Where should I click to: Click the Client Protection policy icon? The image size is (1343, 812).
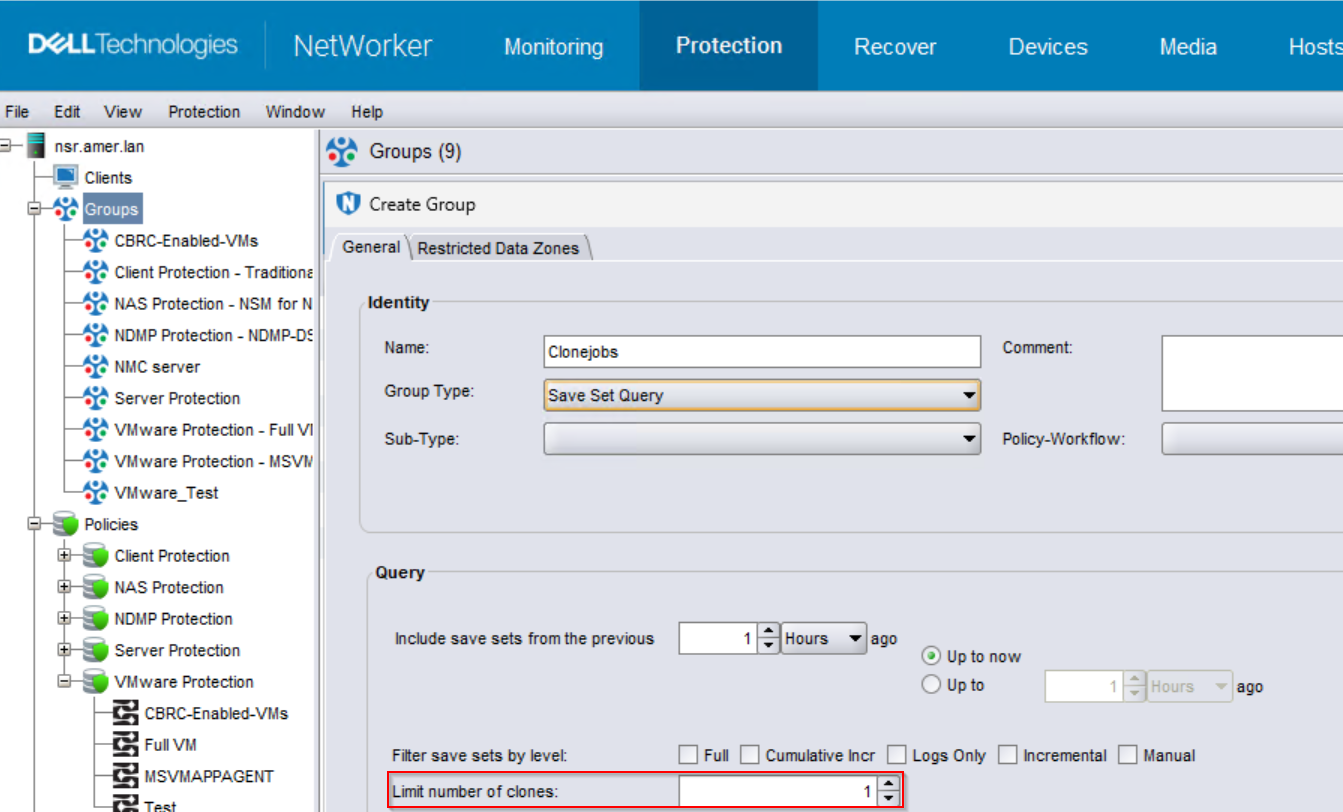pyautogui.click(x=96, y=555)
